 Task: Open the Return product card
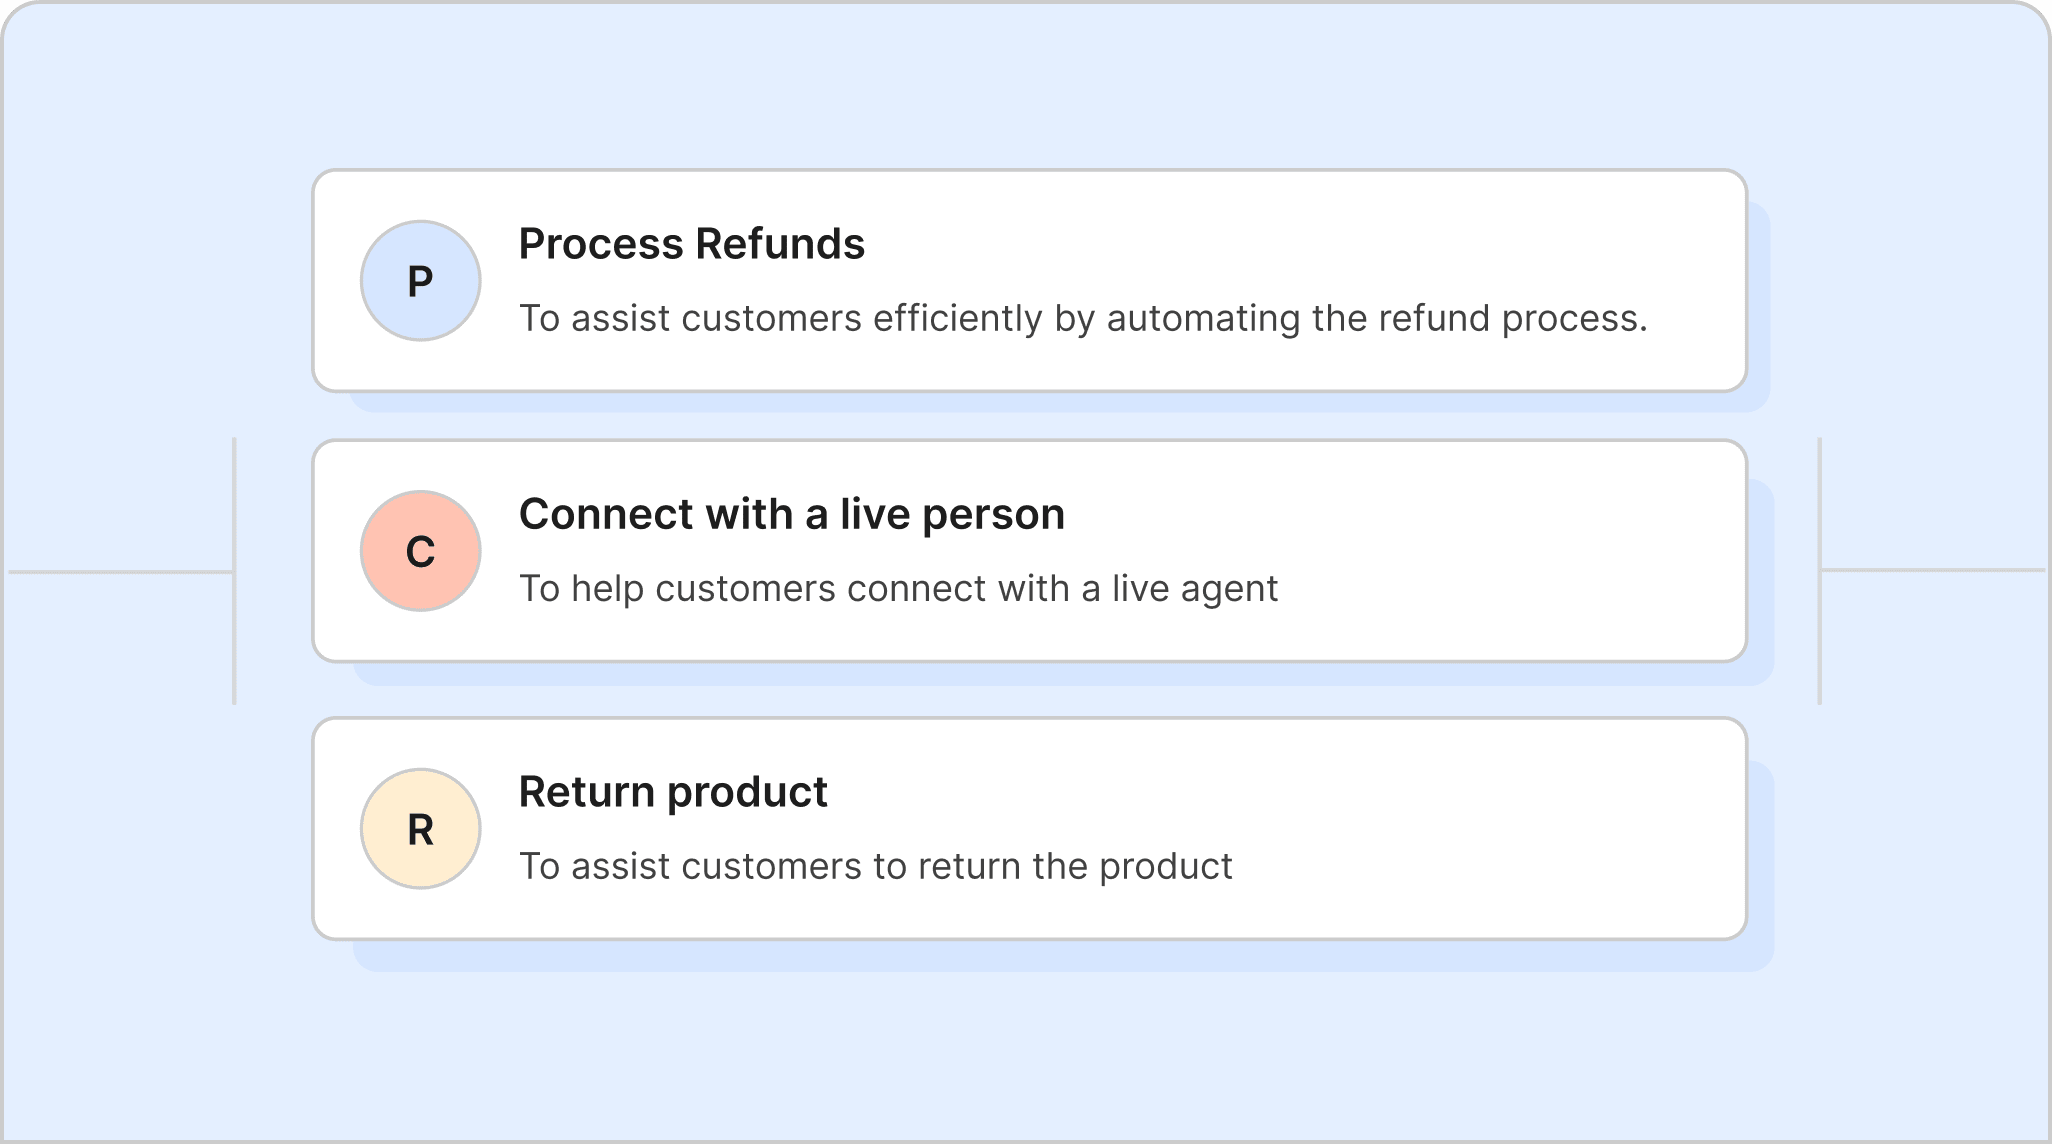[x=1030, y=829]
